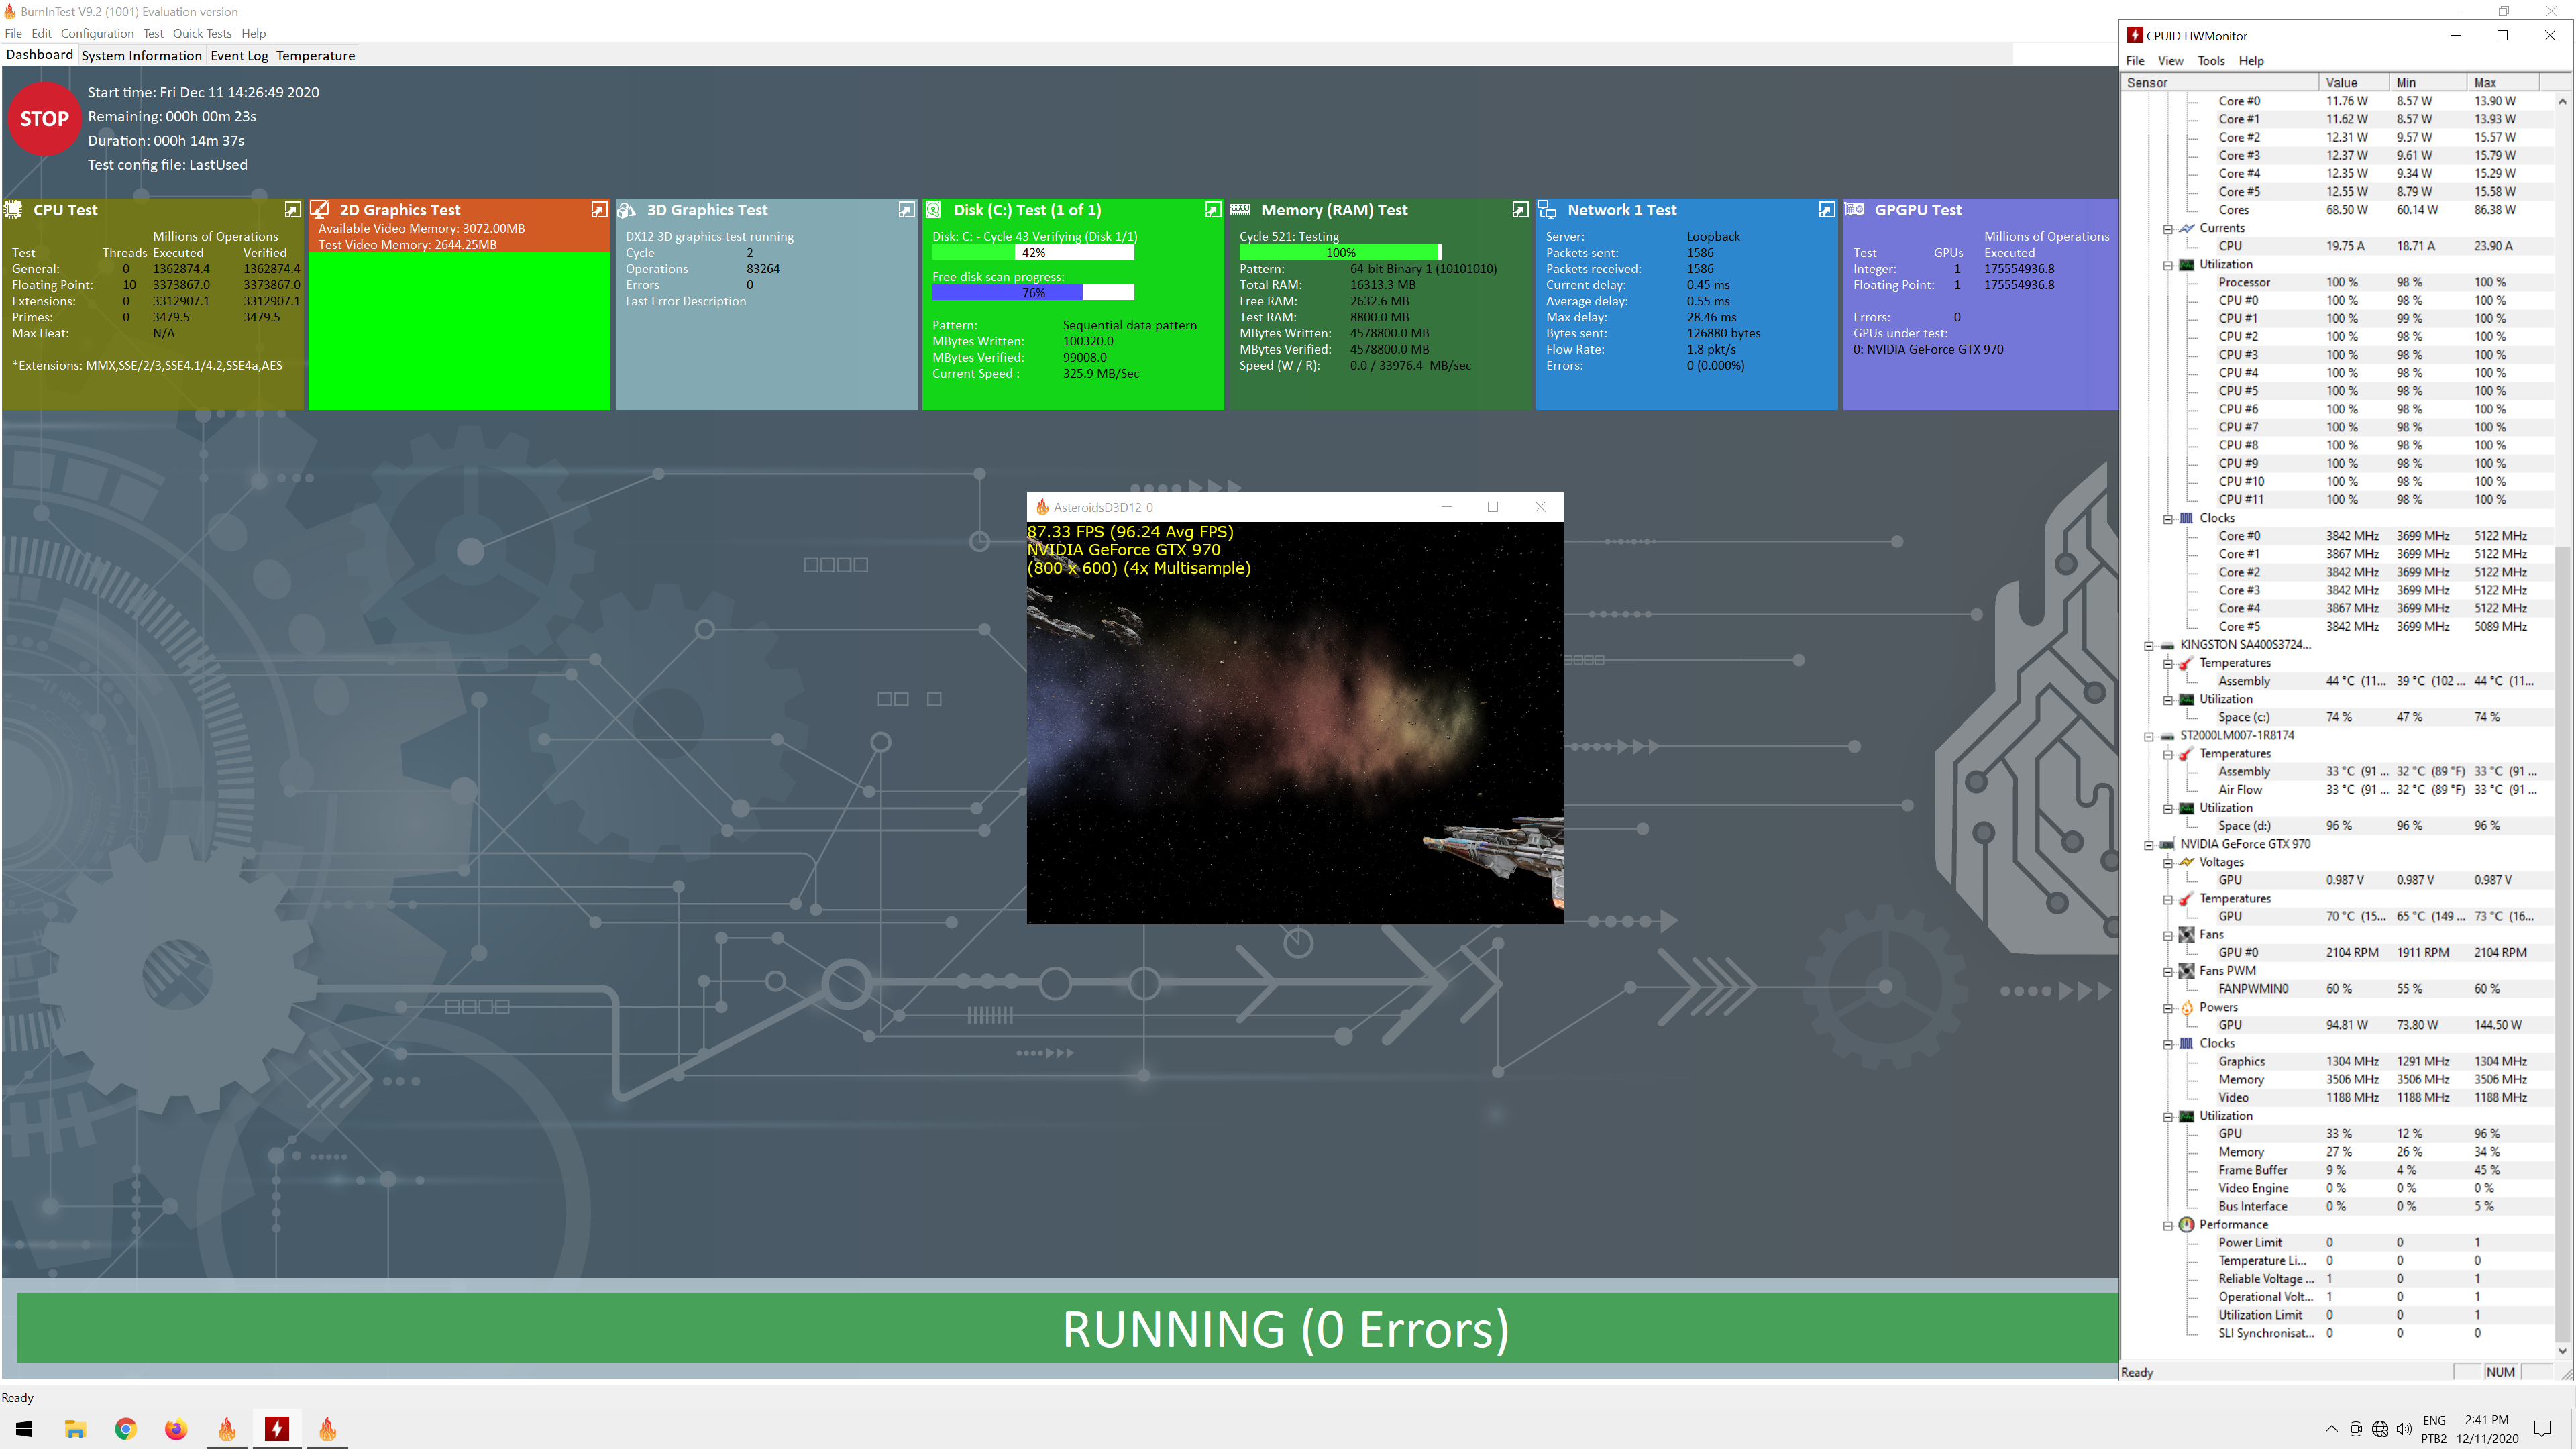Click the Memory Test 100% progress bar

[x=1340, y=253]
